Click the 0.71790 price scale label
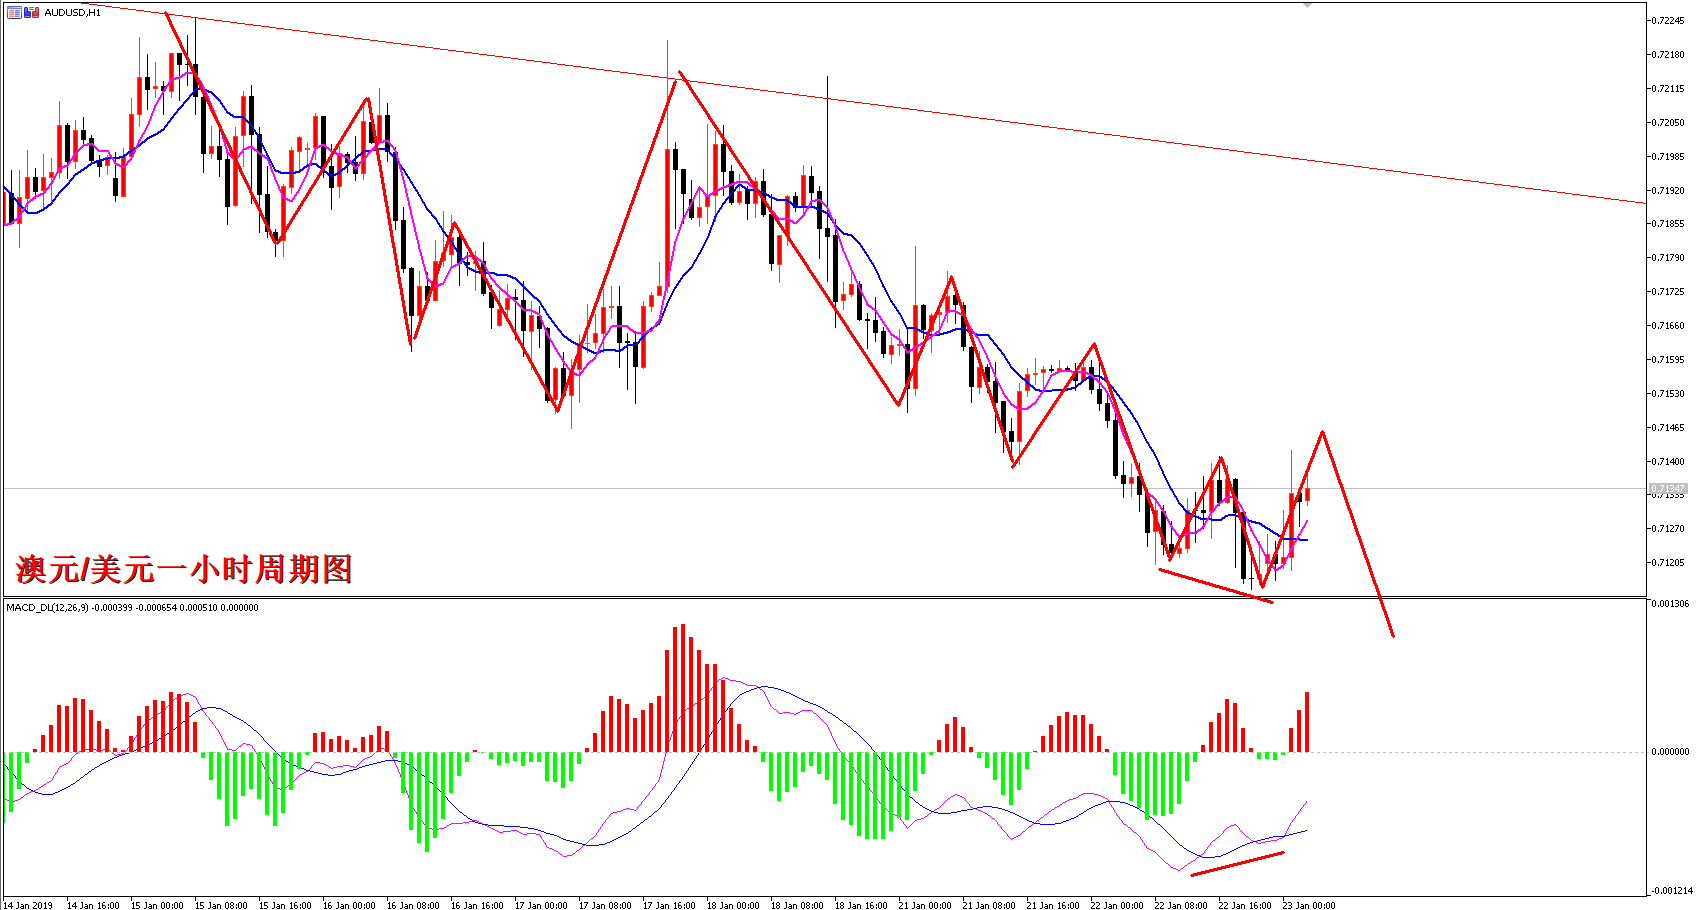Viewport: 1697px width, 910px height. 1668,258
